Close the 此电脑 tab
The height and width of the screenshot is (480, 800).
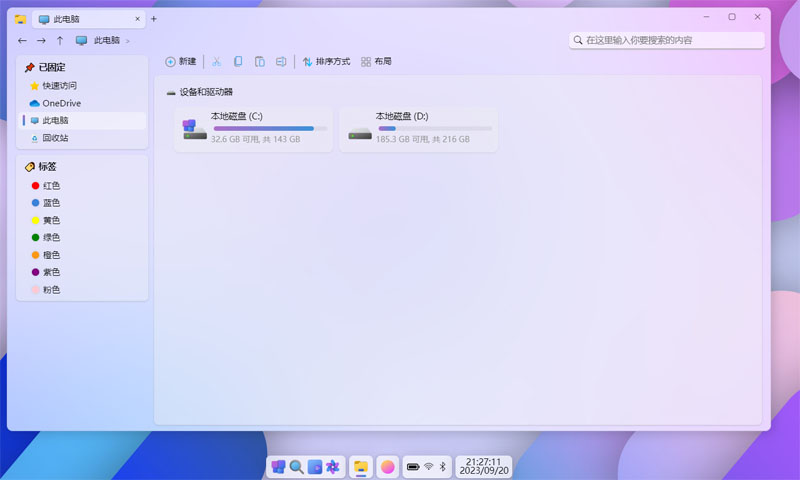tap(137, 19)
